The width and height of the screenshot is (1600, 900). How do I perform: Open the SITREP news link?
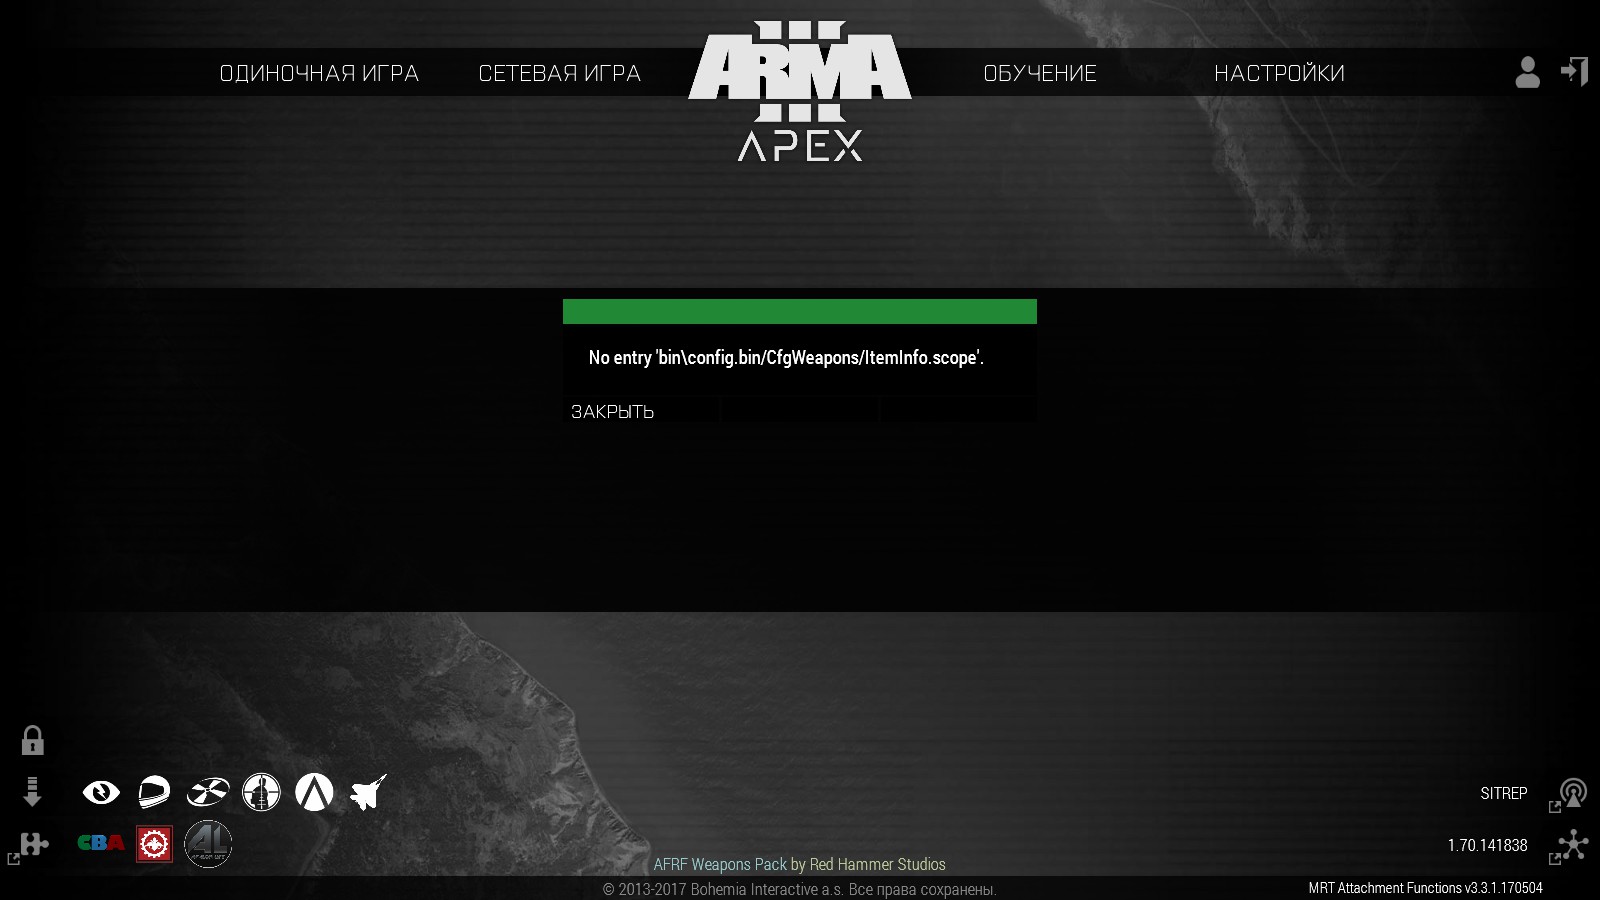click(x=1503, y=793)
